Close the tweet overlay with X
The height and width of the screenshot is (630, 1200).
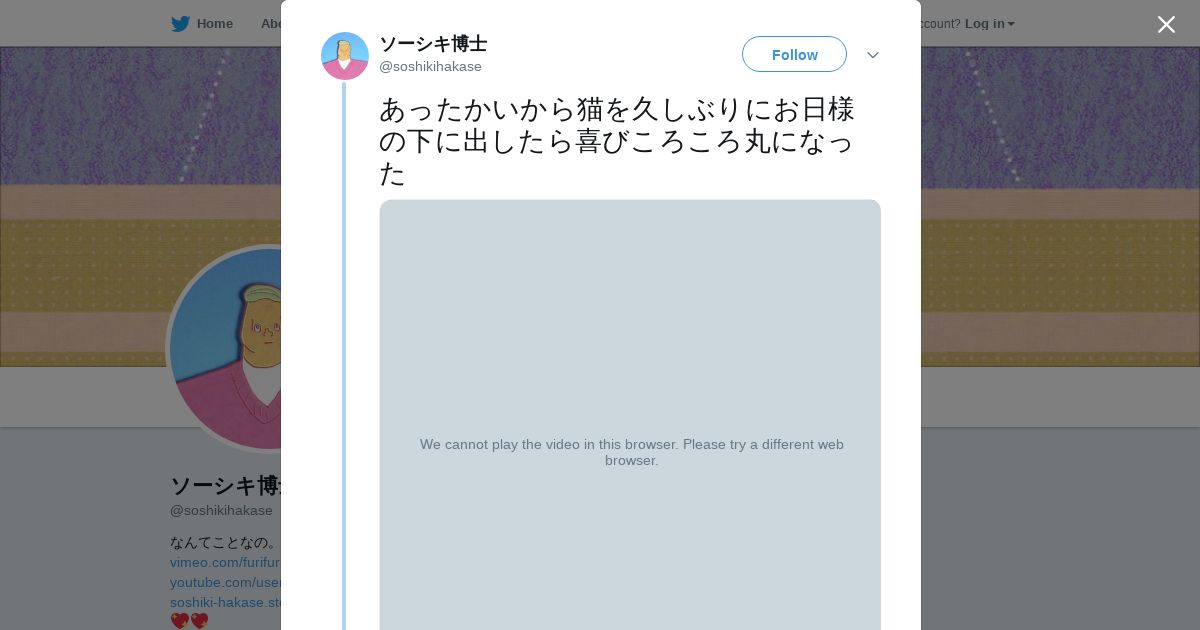[1166, 25]
